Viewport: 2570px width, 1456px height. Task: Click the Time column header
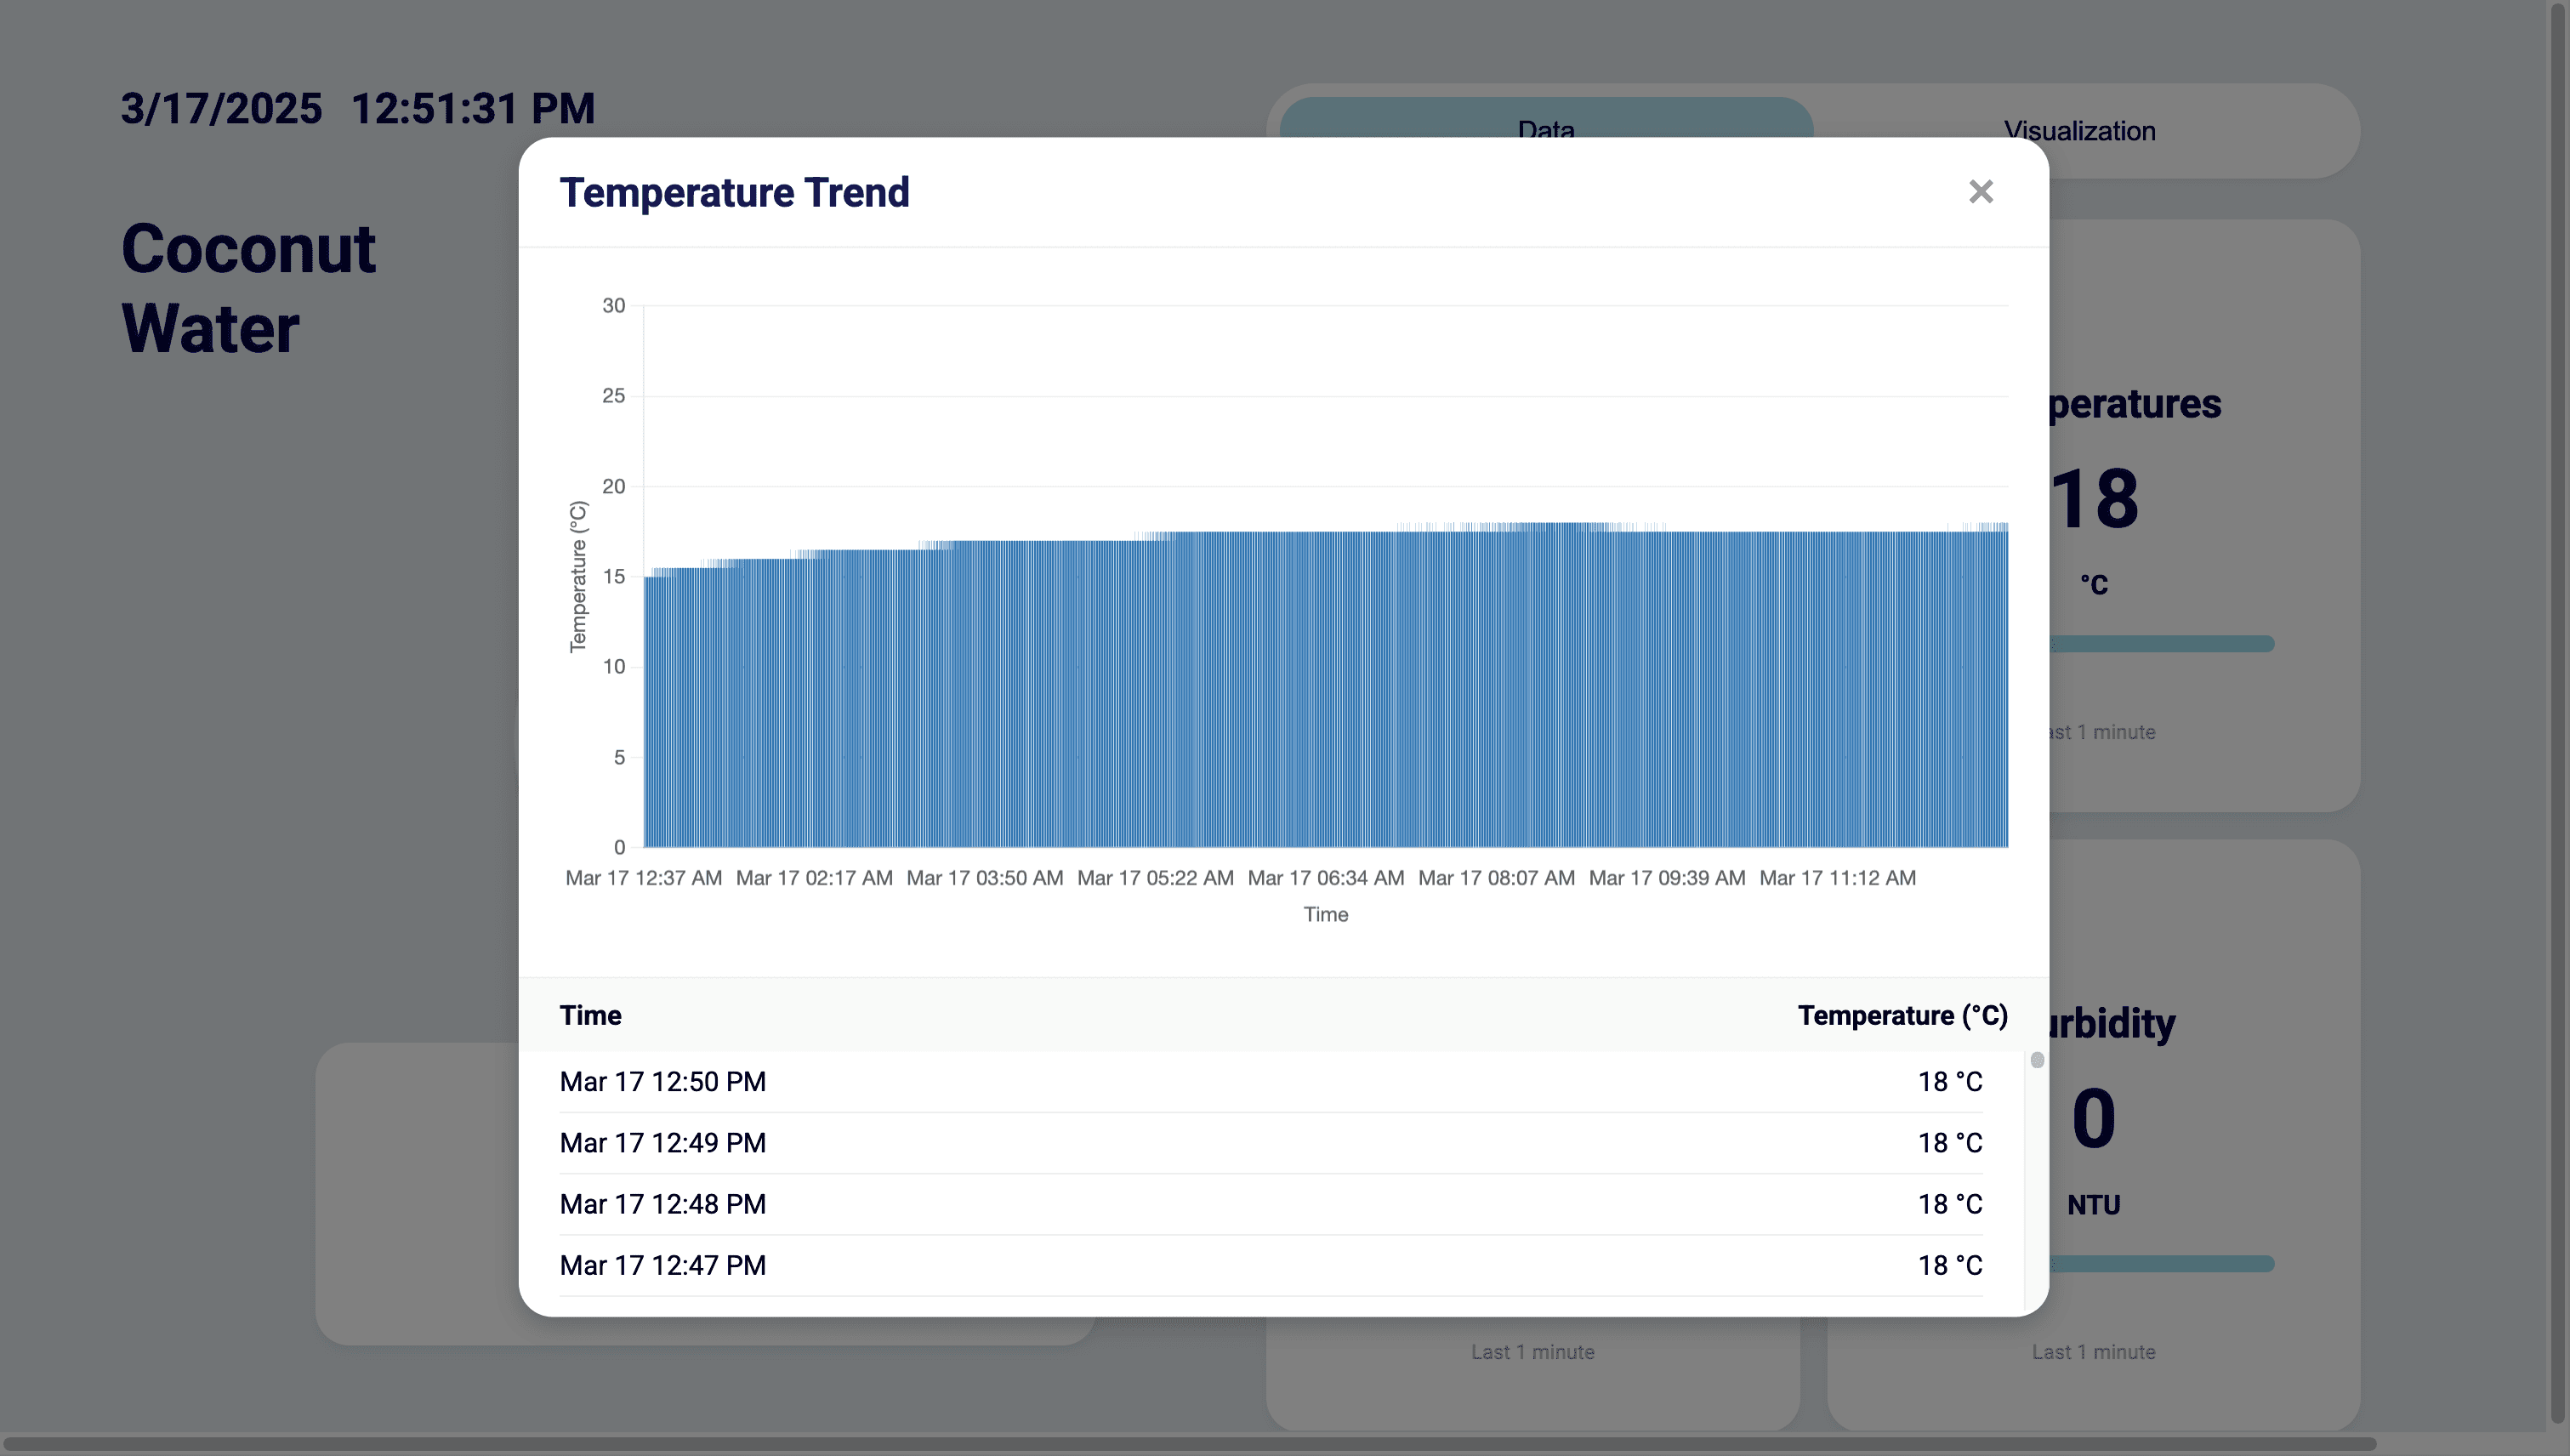(590, 1015)
